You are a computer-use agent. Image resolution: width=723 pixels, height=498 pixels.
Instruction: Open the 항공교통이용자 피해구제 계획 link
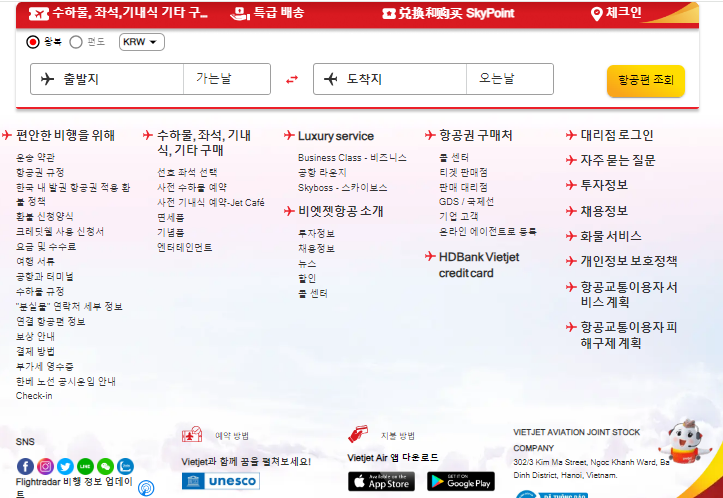click(x=628, y=335)
